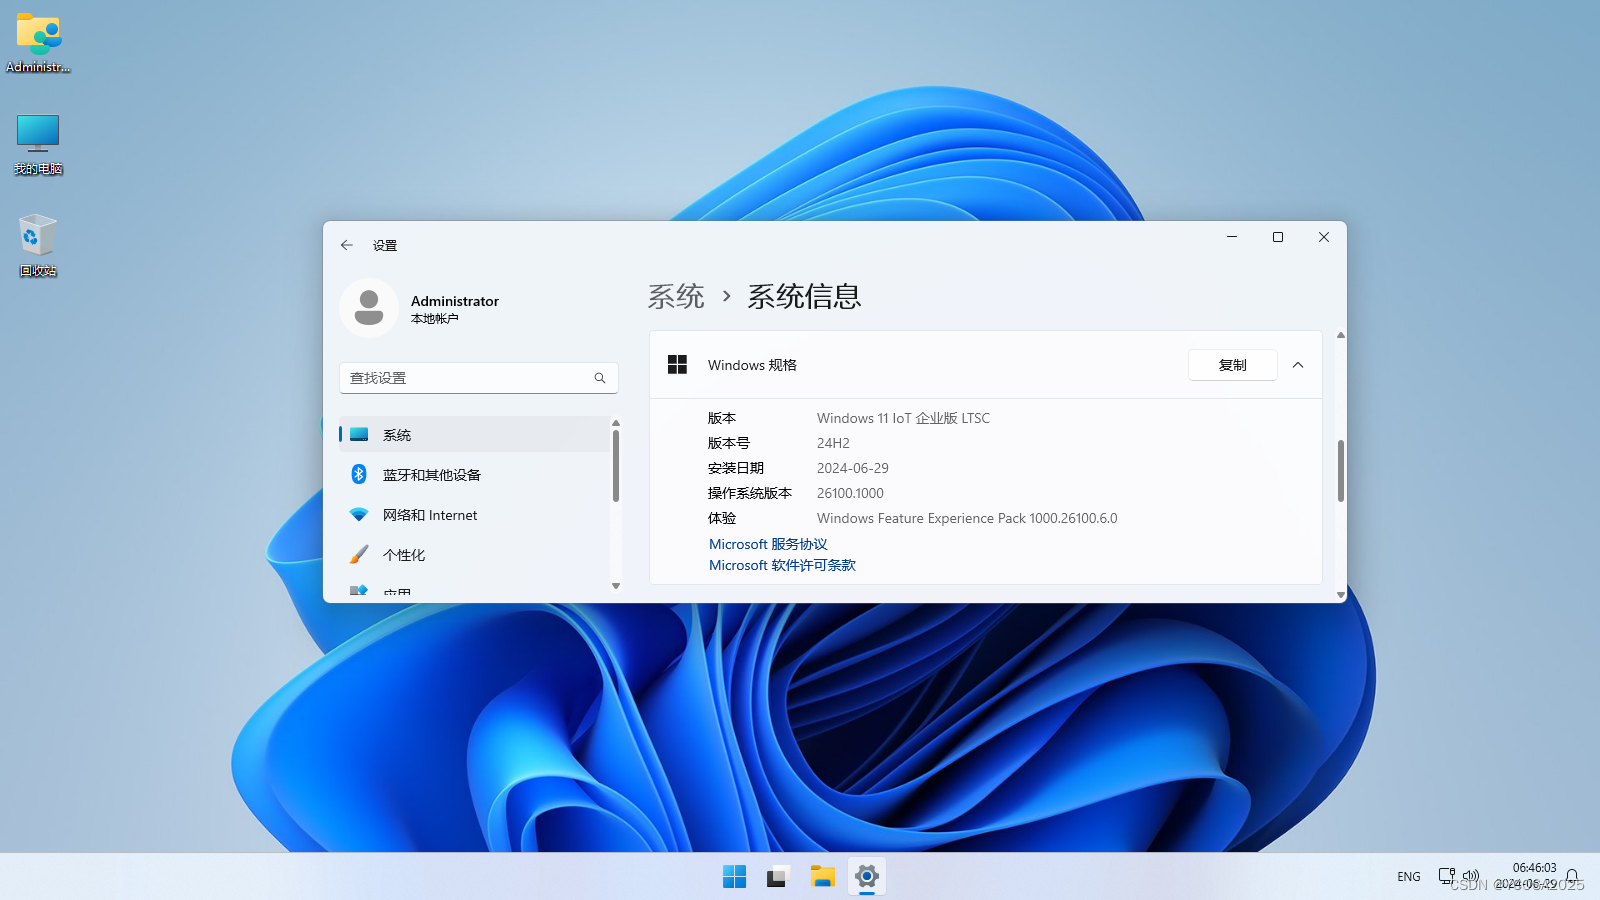This screenshot has width=1600, height=900.
Task: Click the install date 2024-06-29 value
Action: [x=853, y=468]
